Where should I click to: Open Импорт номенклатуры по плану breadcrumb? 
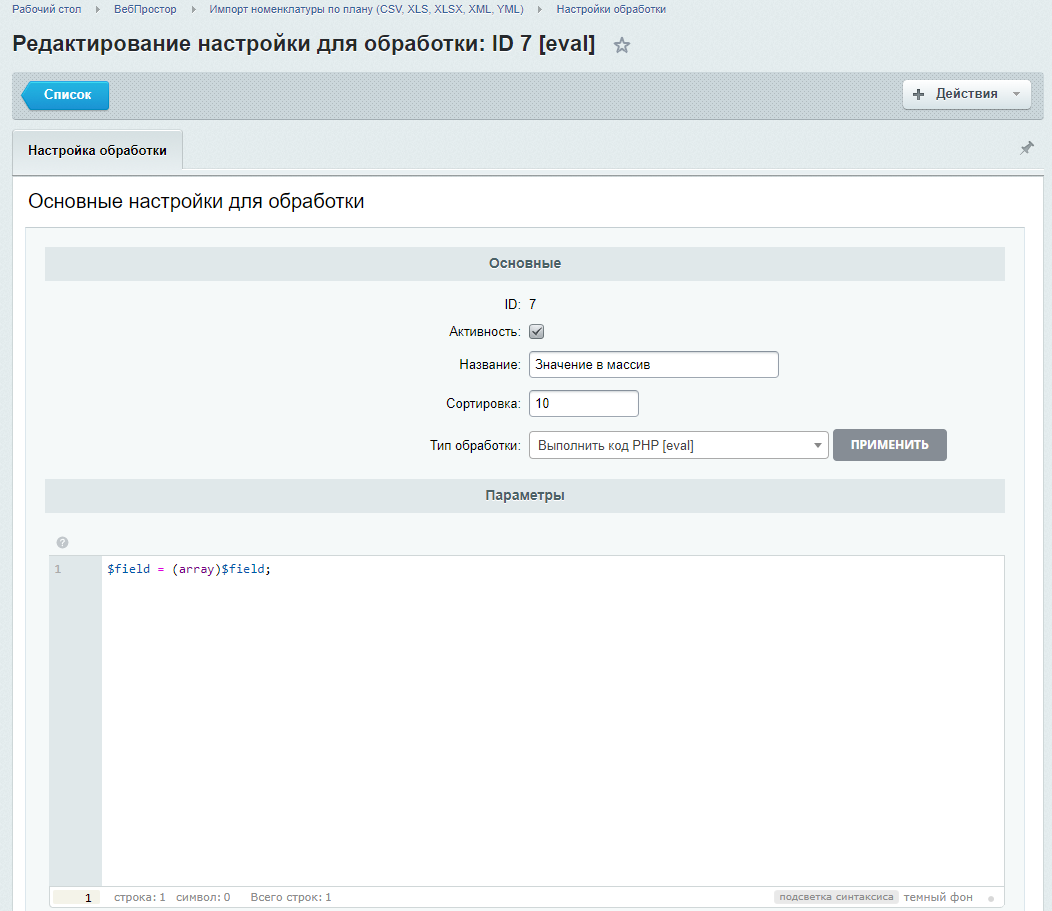366,9
